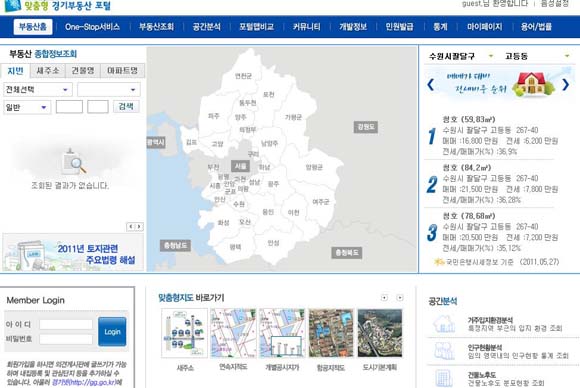
Task: Open the 항공지적도 aerial thumbnail
Action: tap(331, 333)
